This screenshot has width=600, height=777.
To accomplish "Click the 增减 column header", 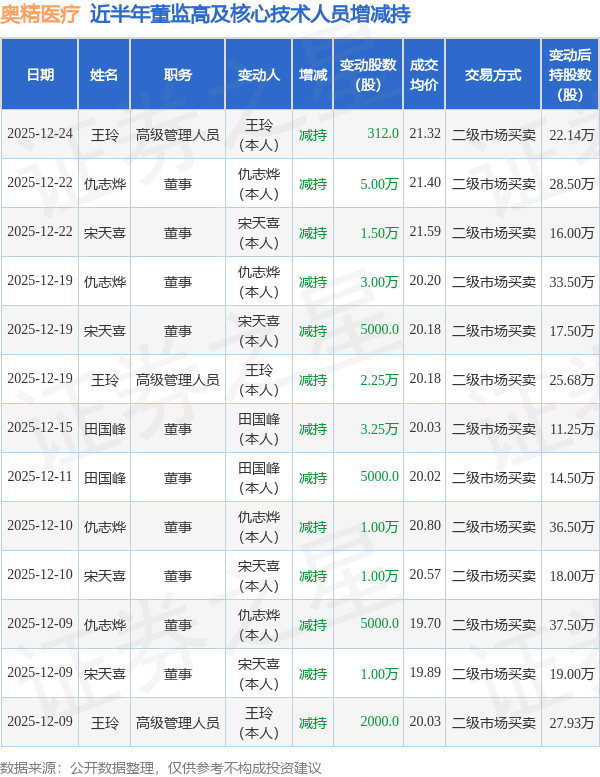I will coord(313,75).
